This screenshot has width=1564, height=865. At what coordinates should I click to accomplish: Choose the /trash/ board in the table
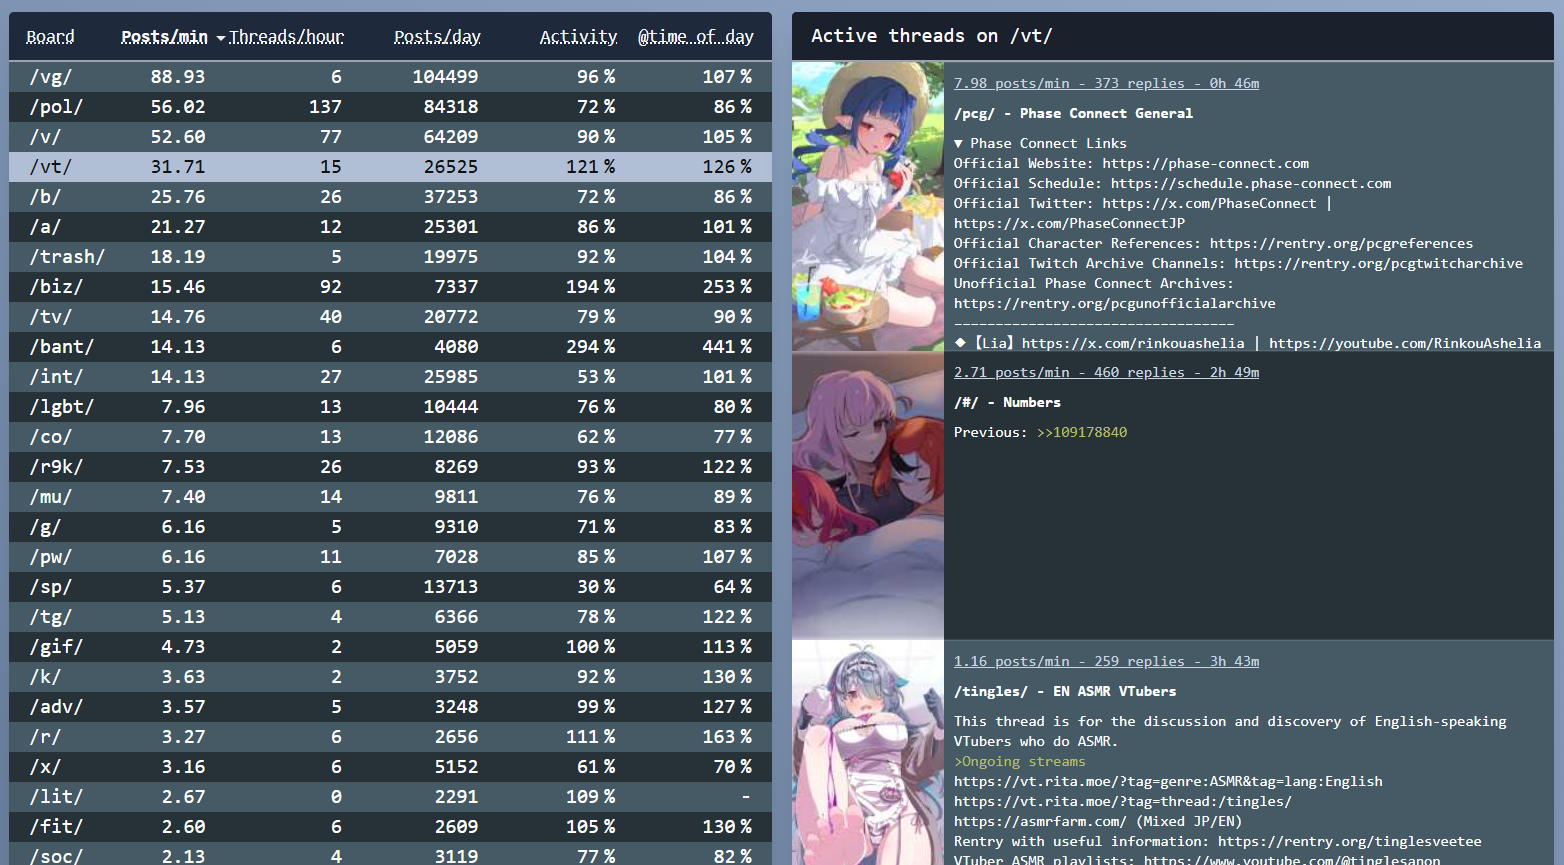[x=390, y=257]
